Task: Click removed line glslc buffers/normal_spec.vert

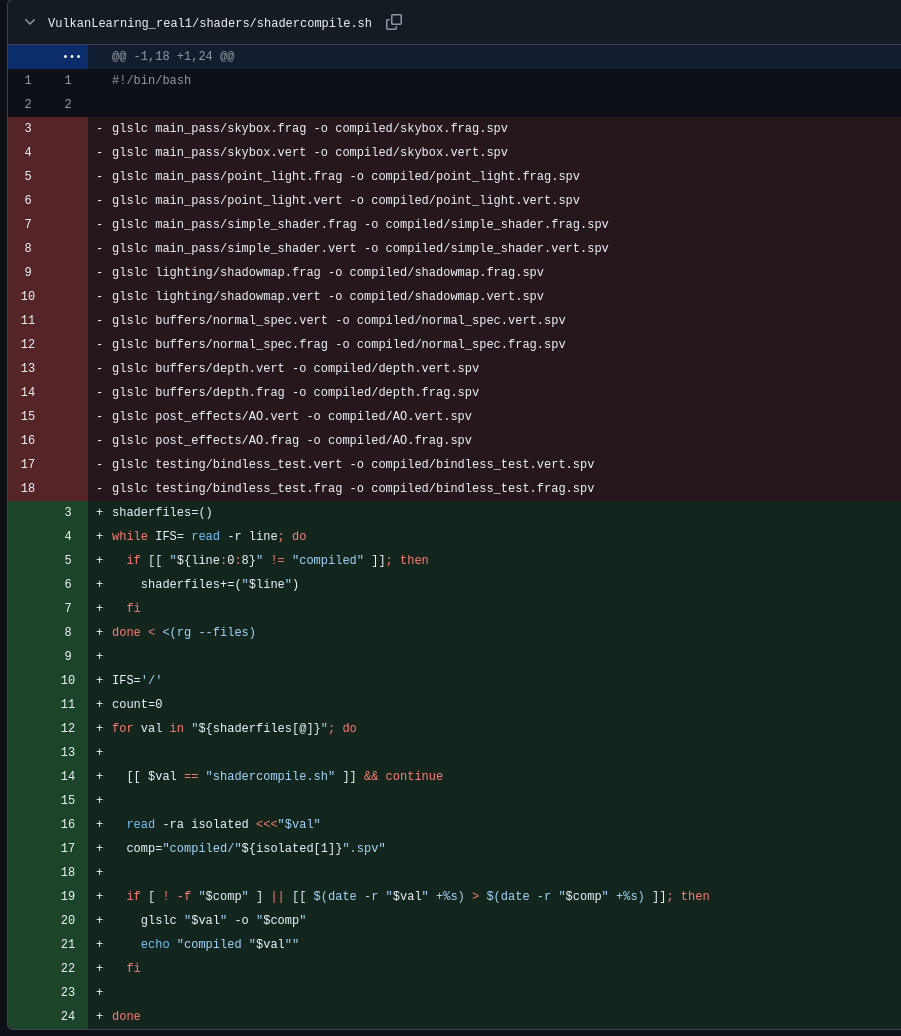Action: 338,320
